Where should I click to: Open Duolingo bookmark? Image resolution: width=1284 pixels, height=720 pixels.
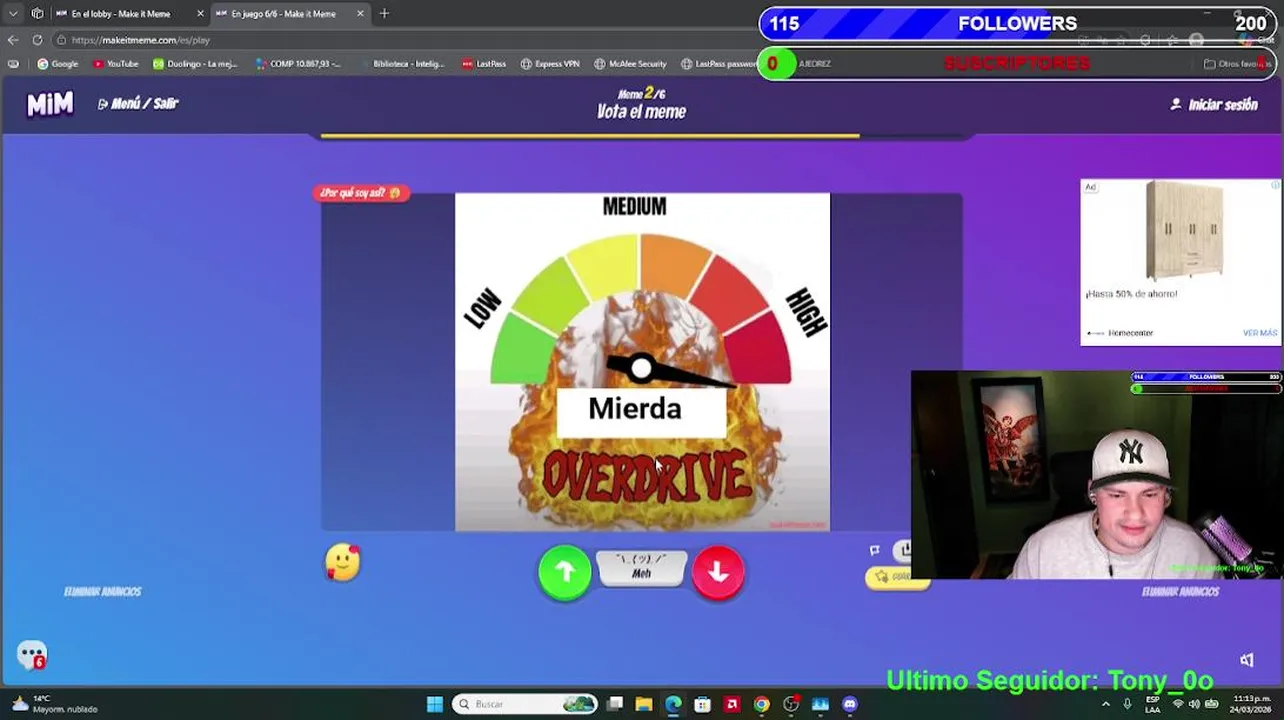(195, 64)
